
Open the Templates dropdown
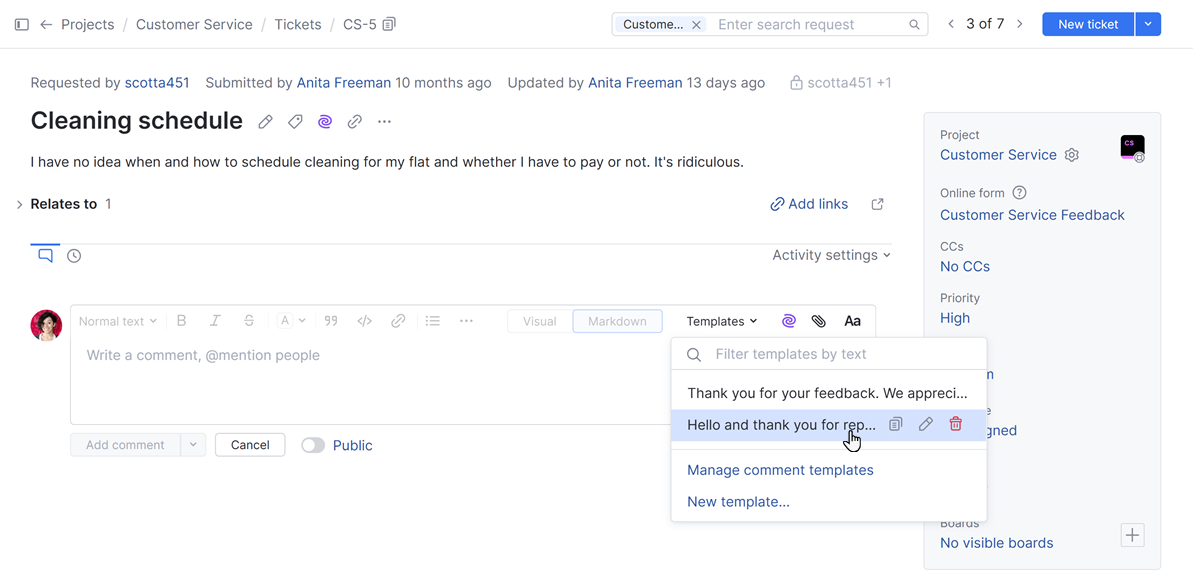pyautogui.click(x=721, y=320)
